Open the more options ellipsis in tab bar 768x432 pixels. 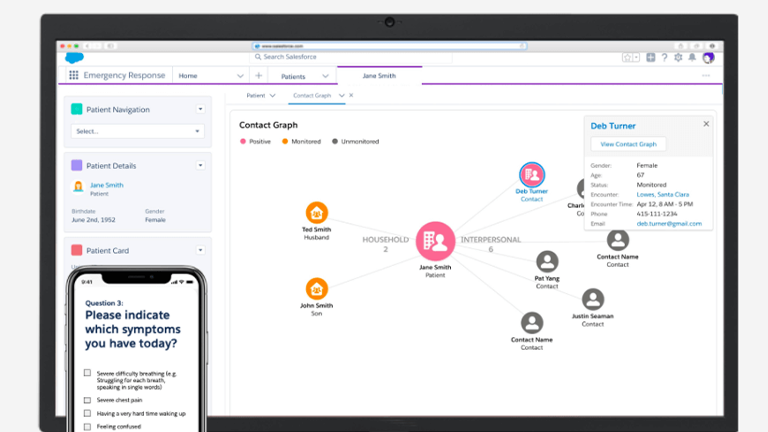(706, 75)
